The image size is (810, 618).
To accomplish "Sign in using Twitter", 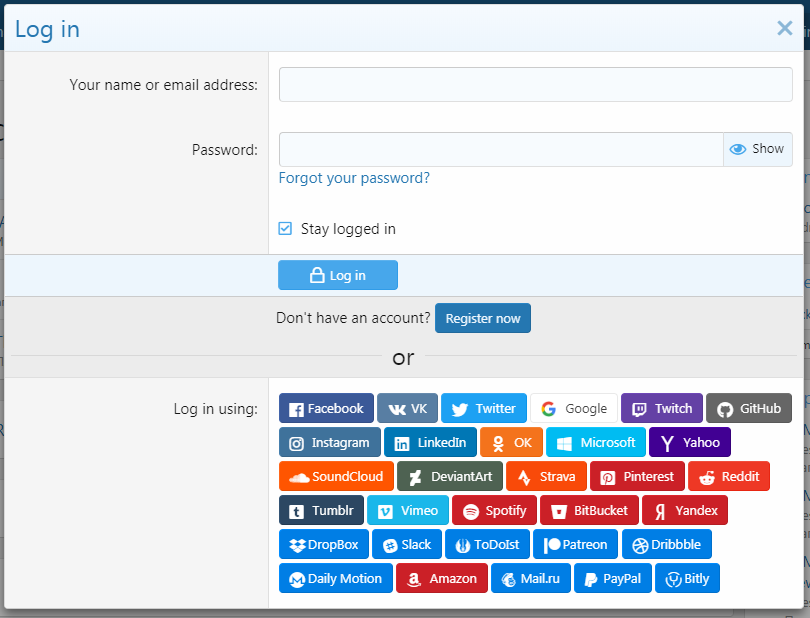I will tap(484, 408).
